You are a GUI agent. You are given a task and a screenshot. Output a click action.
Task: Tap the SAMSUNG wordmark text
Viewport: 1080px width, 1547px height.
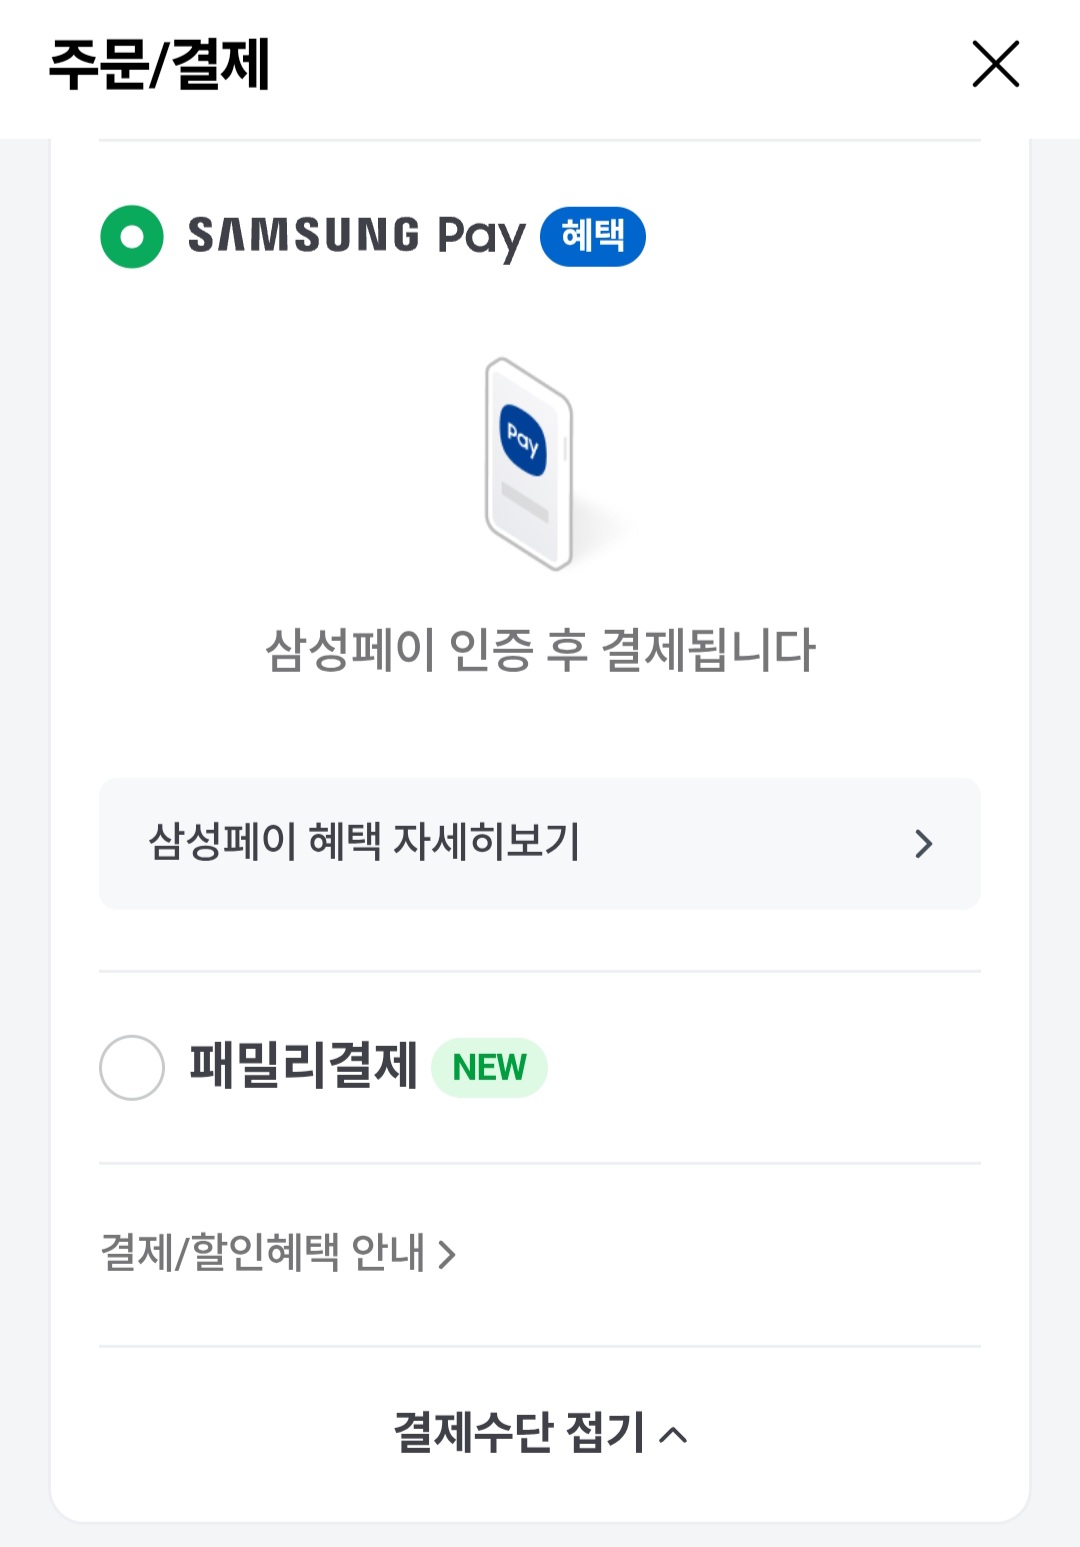304,236
